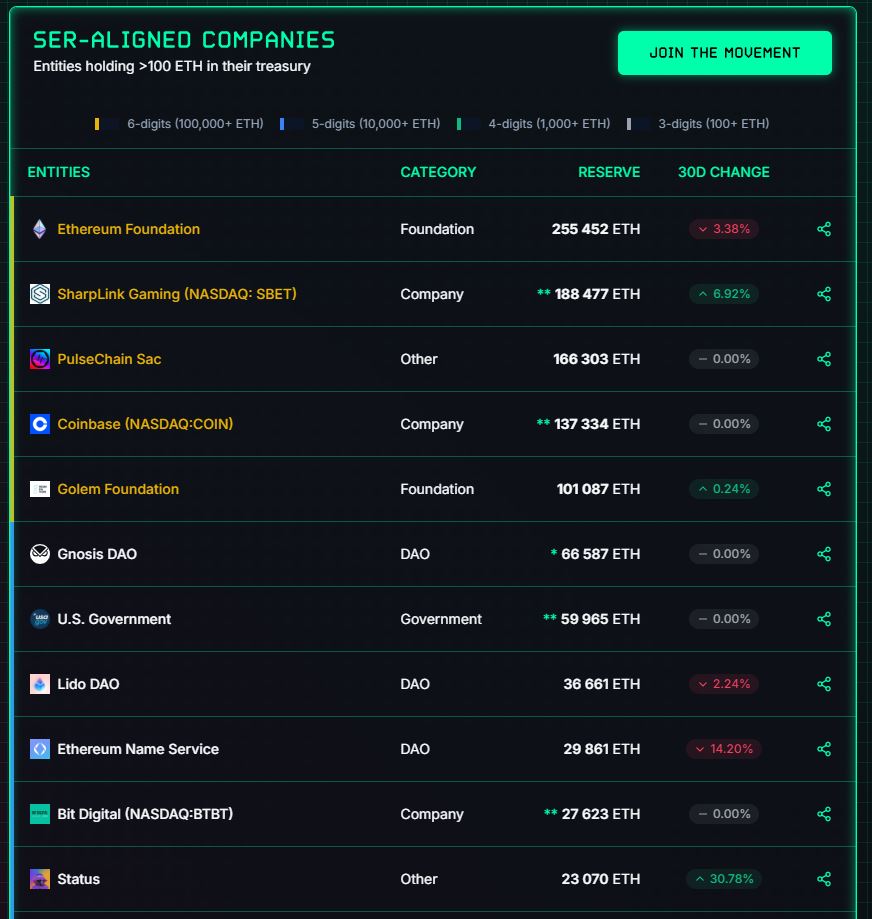
Task: Click the Coinbase share icon
Action: 824,424
